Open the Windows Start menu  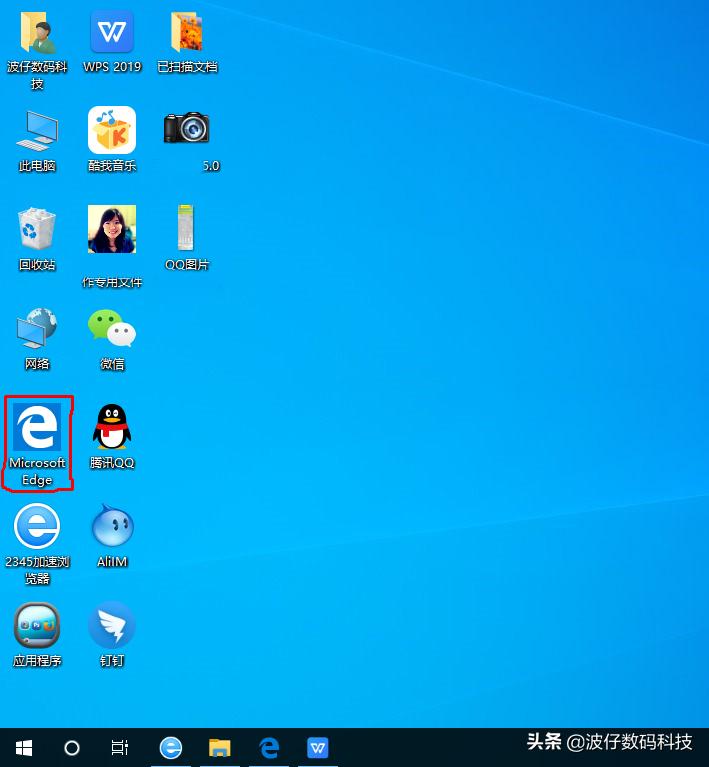[23, 747]
